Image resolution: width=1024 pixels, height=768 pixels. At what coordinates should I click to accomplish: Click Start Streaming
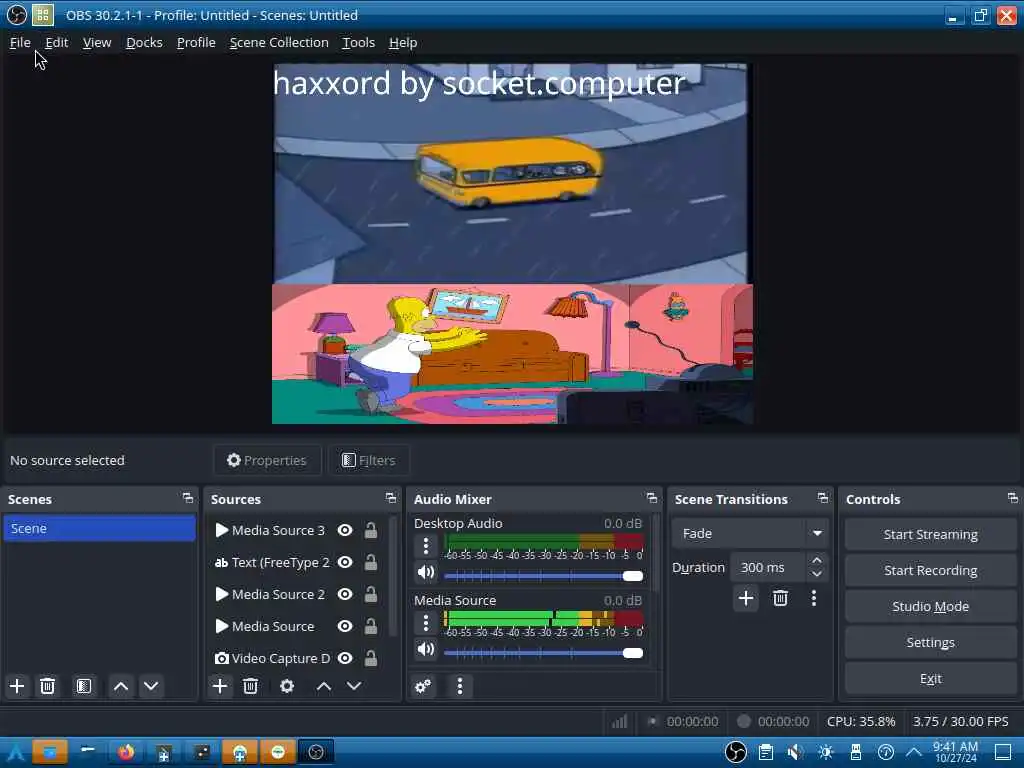pyautogui.click(x=931, y=534)
